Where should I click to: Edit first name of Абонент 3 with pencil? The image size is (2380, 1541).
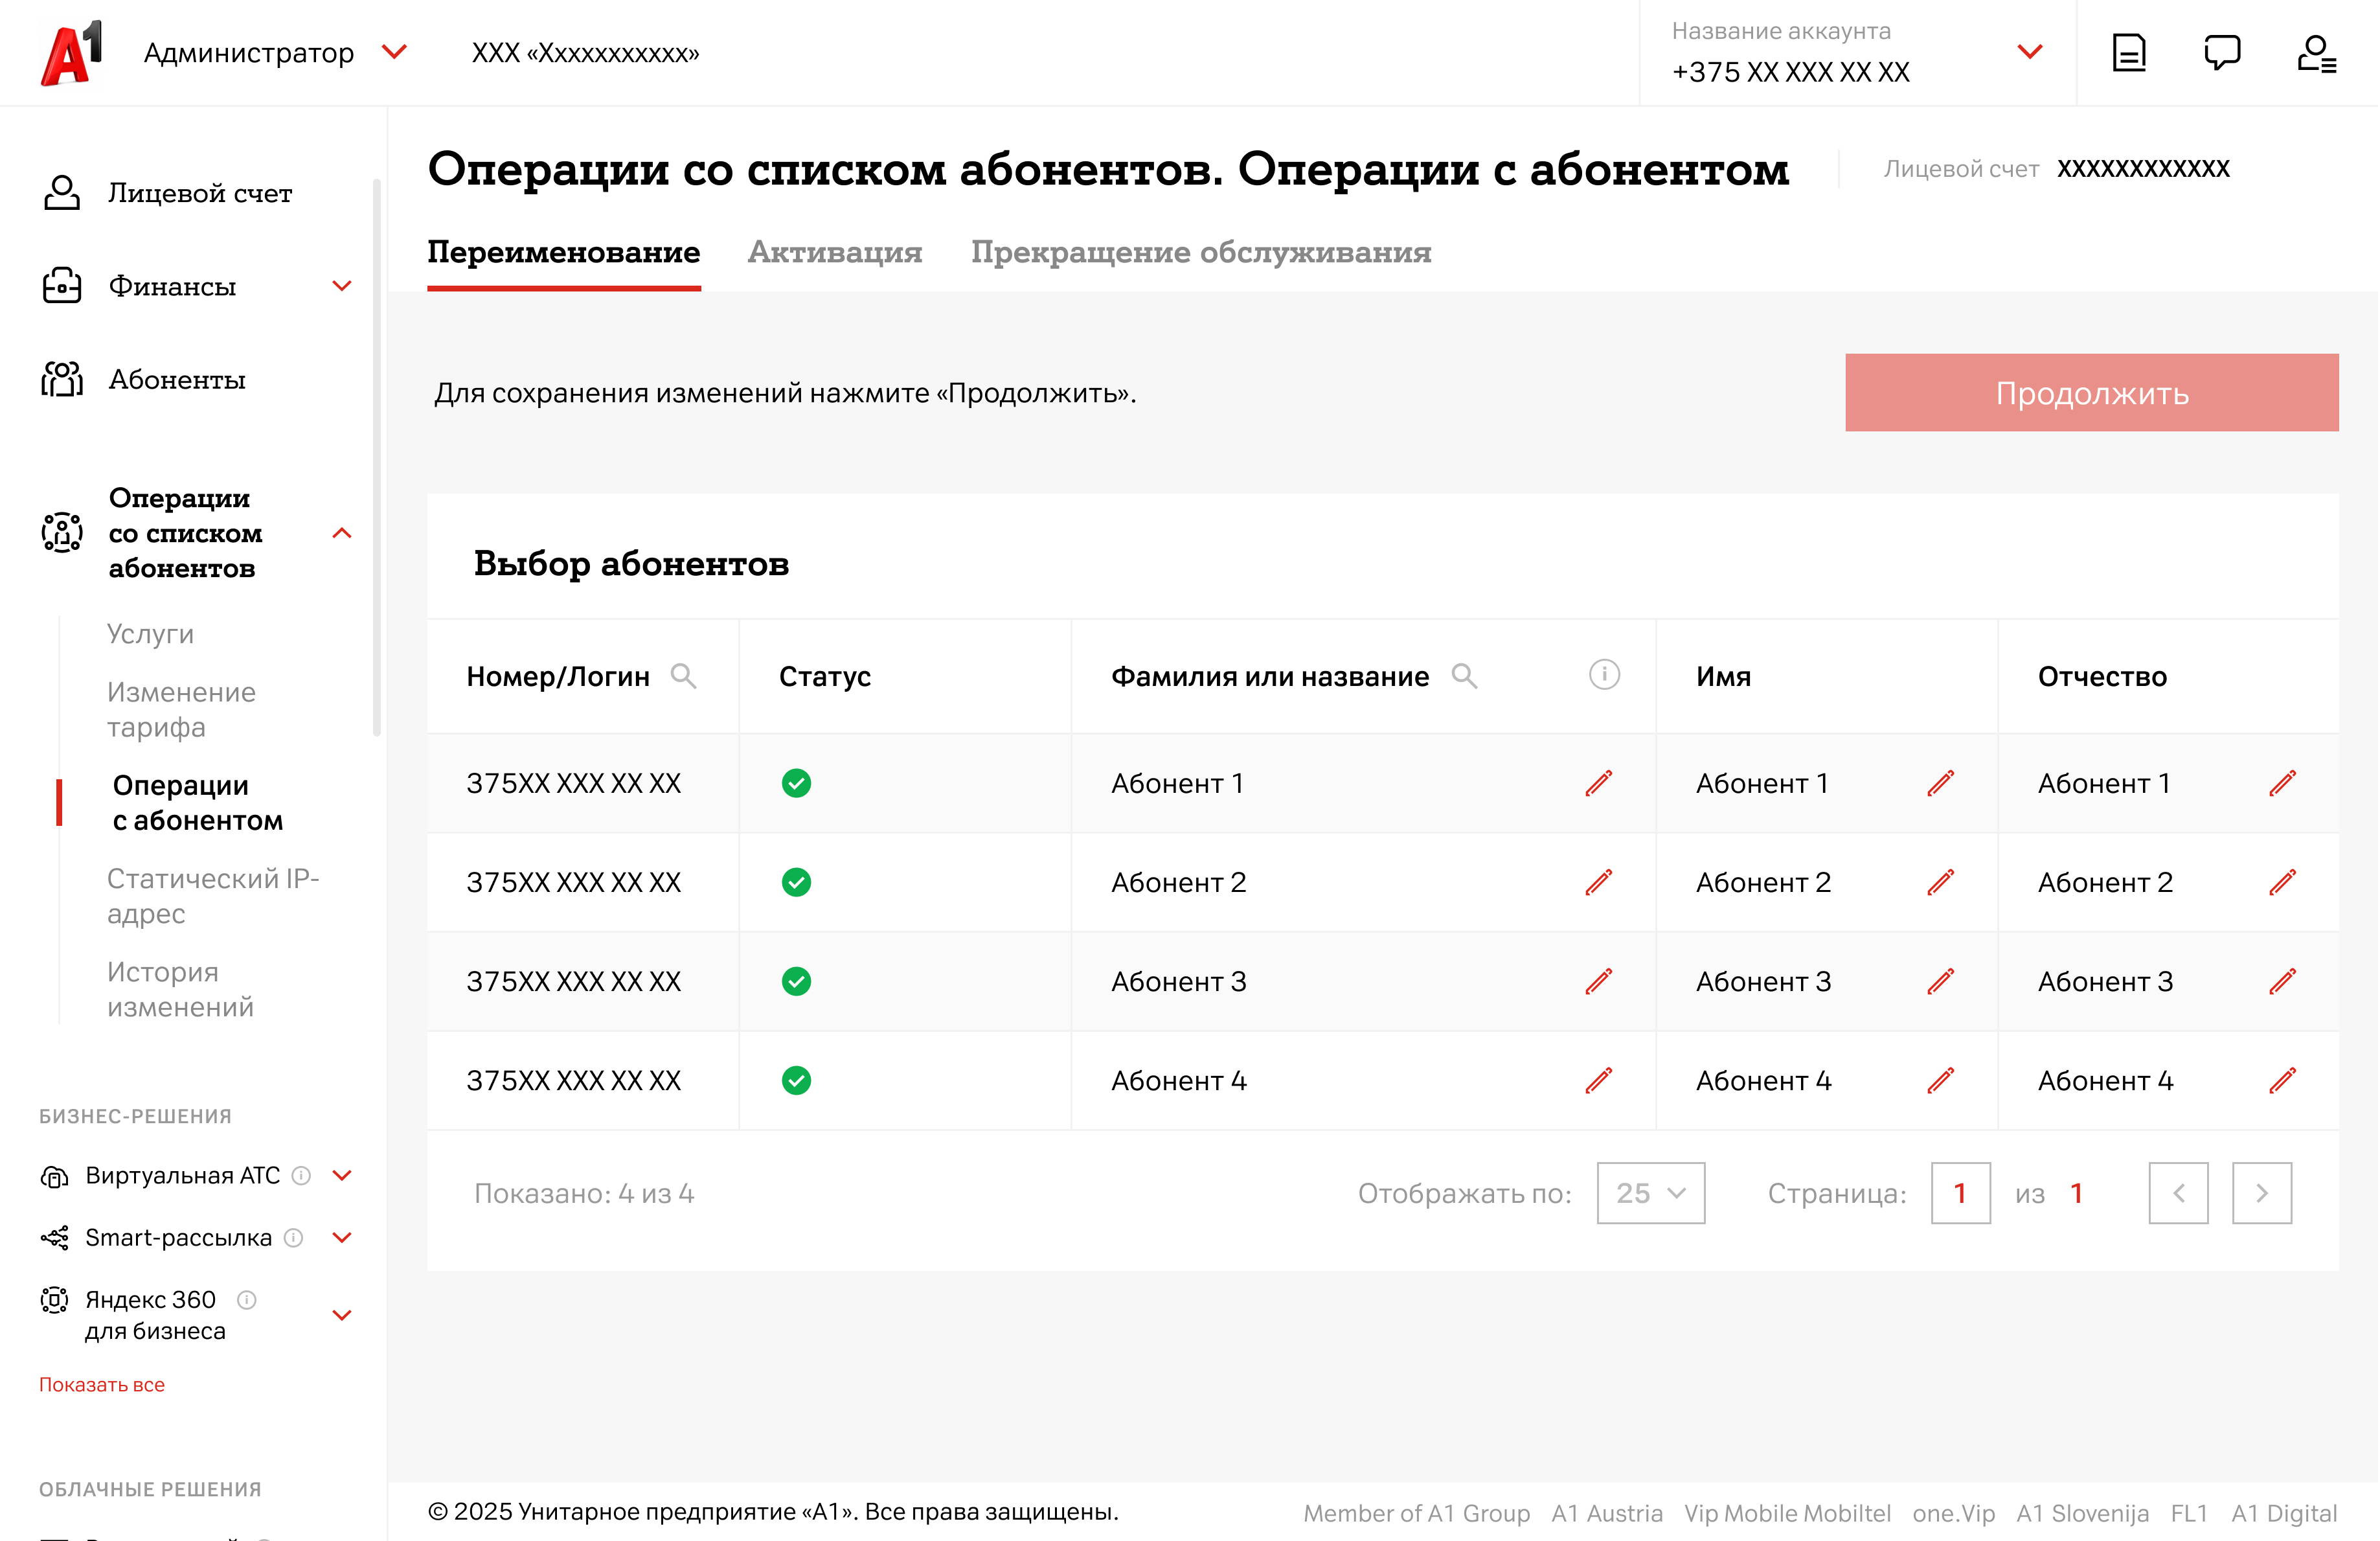point(1940,981)
